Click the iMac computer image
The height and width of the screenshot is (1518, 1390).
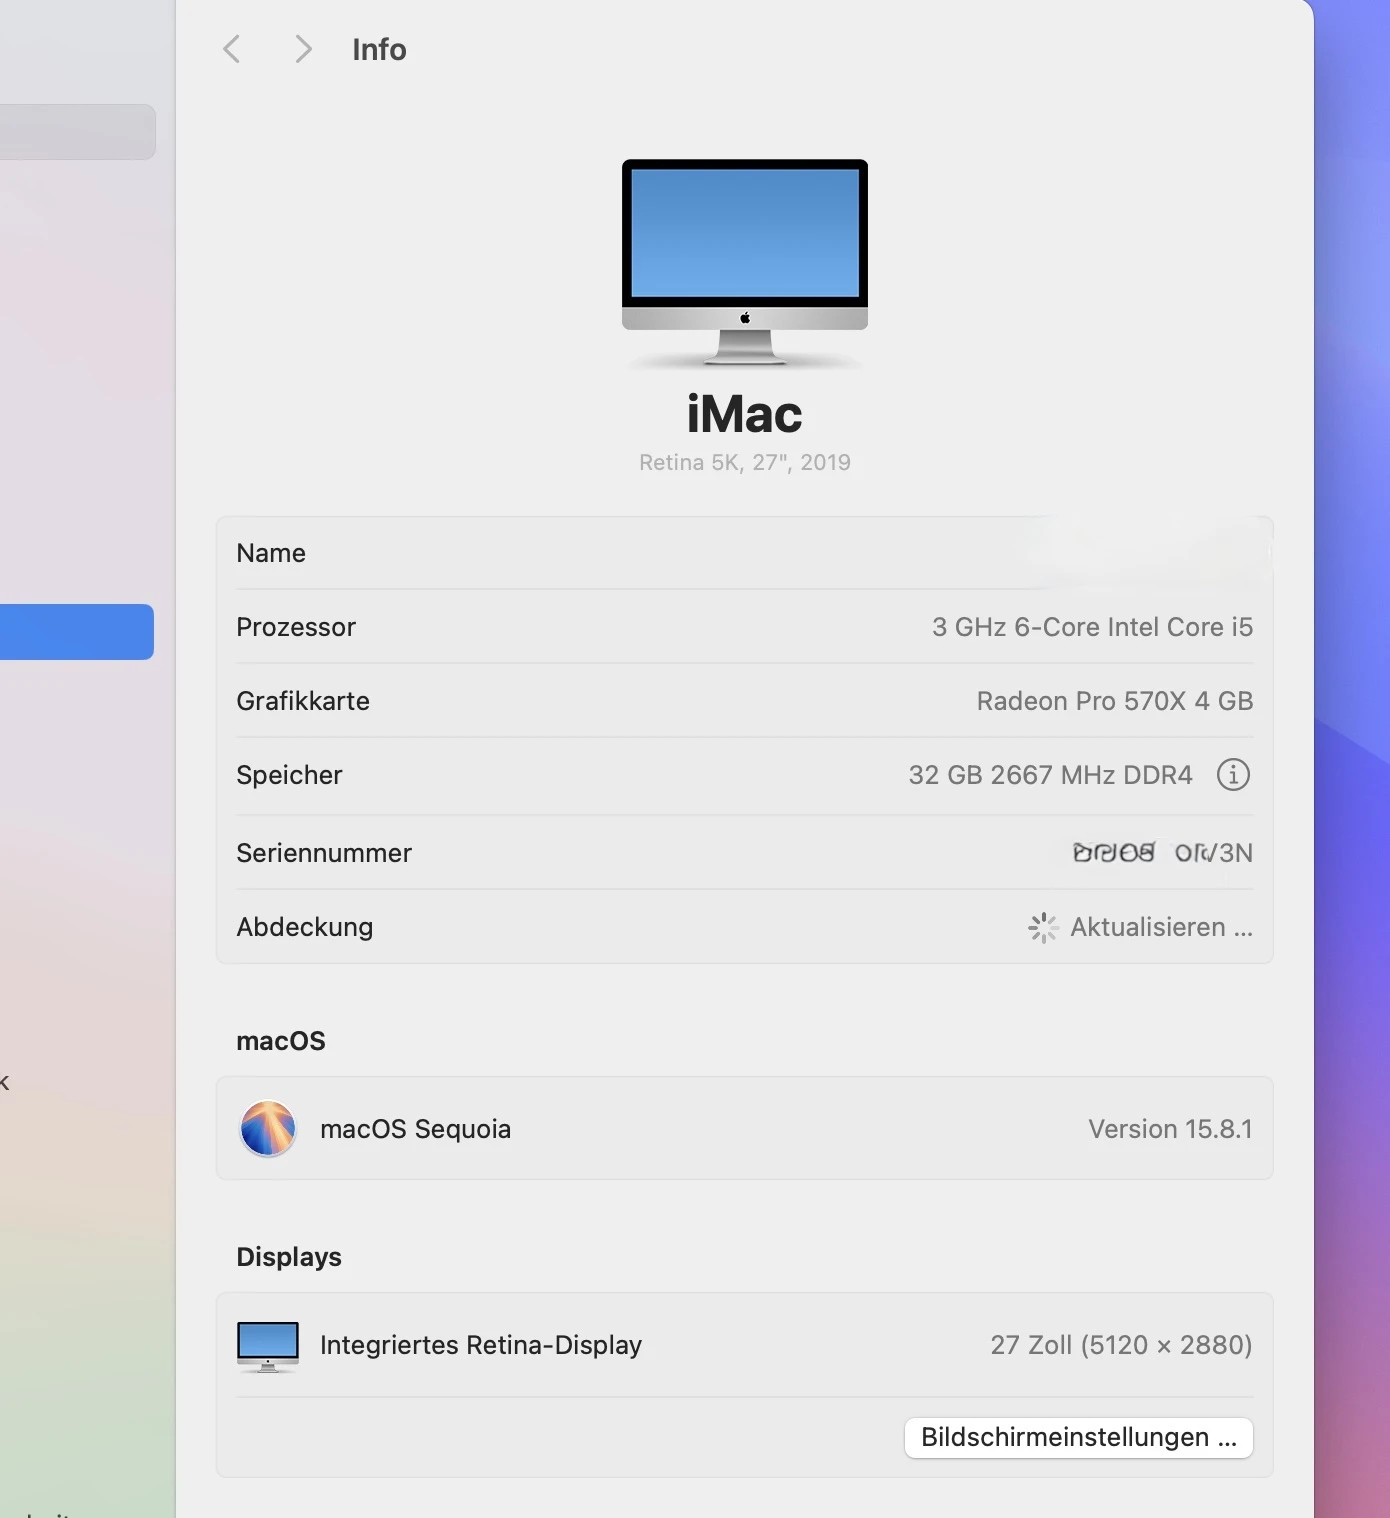pos(745,263)
